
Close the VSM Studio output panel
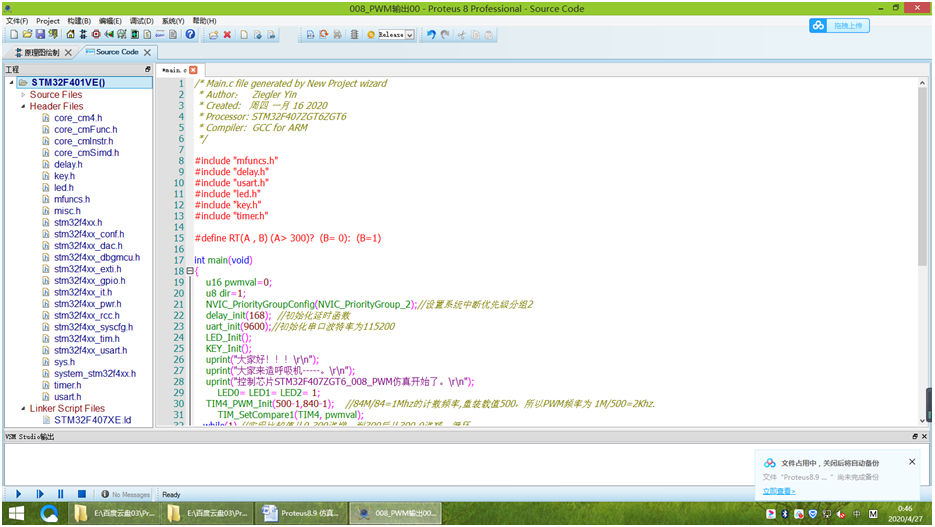pyautogui.click(x=924, y=436)
